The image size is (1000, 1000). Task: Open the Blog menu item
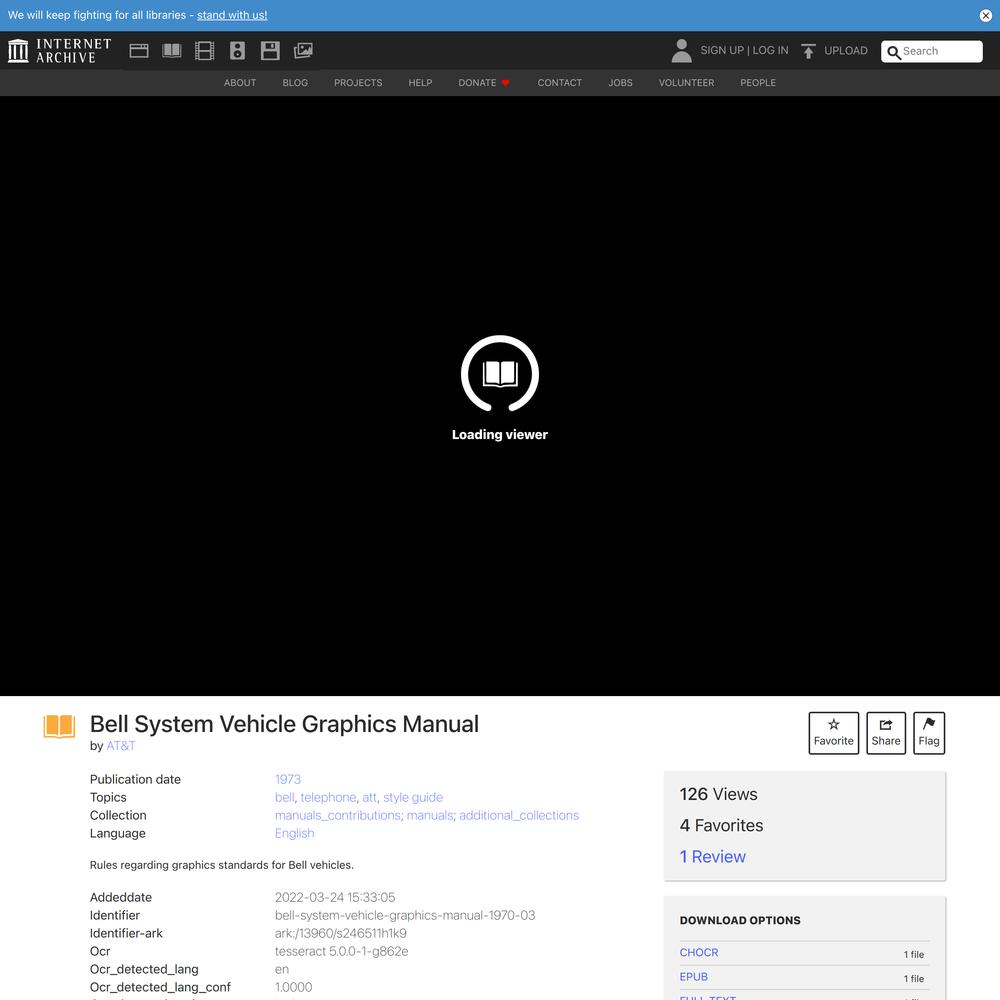pos(295,83)
